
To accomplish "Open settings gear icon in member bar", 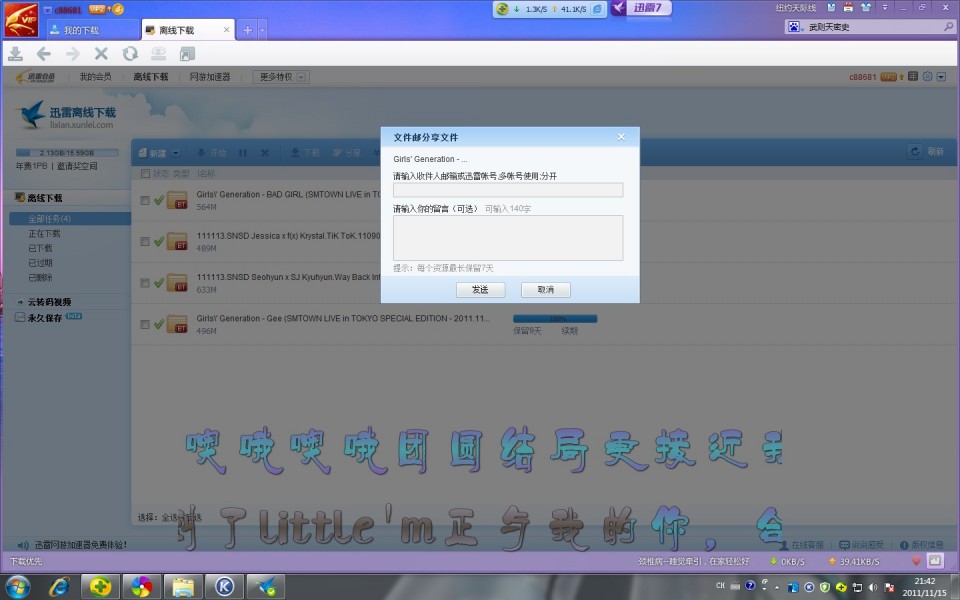I will pos(927,77).
